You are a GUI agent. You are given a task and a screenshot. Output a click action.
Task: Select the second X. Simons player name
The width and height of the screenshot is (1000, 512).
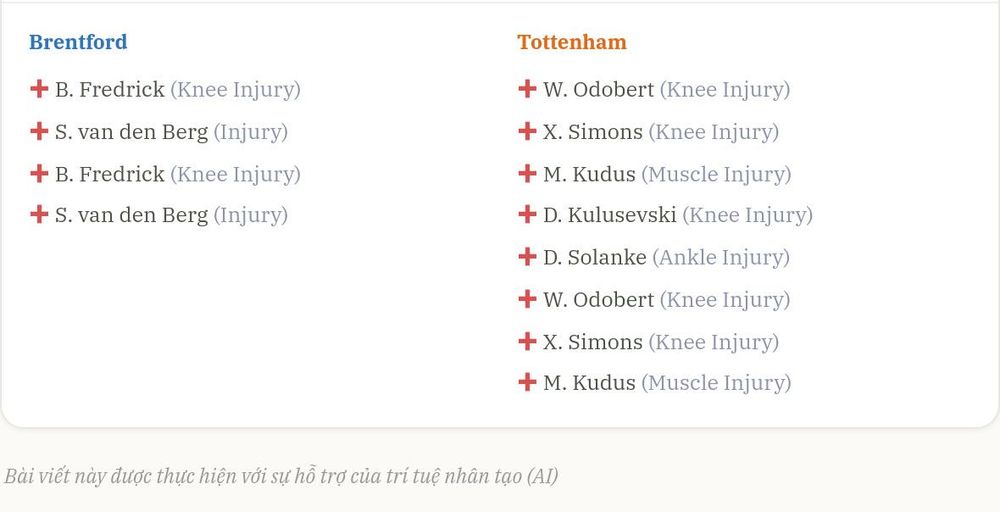593,342
